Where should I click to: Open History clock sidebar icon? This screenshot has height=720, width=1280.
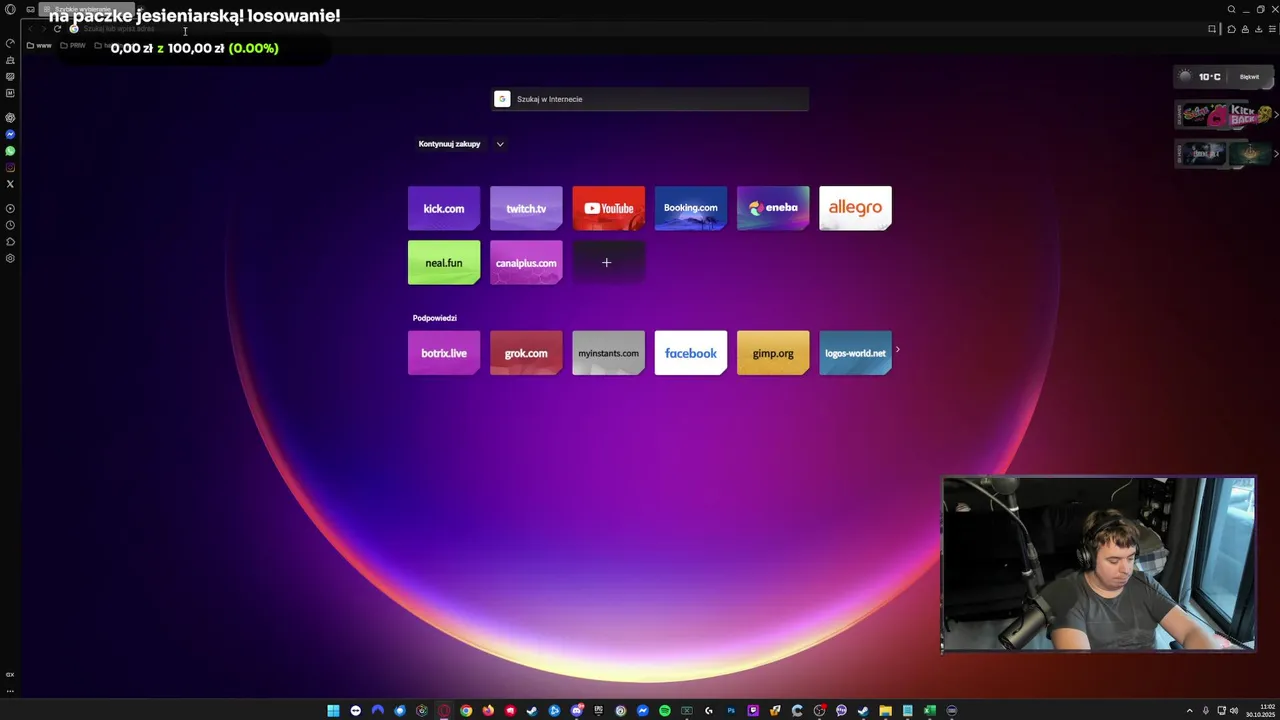tap(10, 225)
